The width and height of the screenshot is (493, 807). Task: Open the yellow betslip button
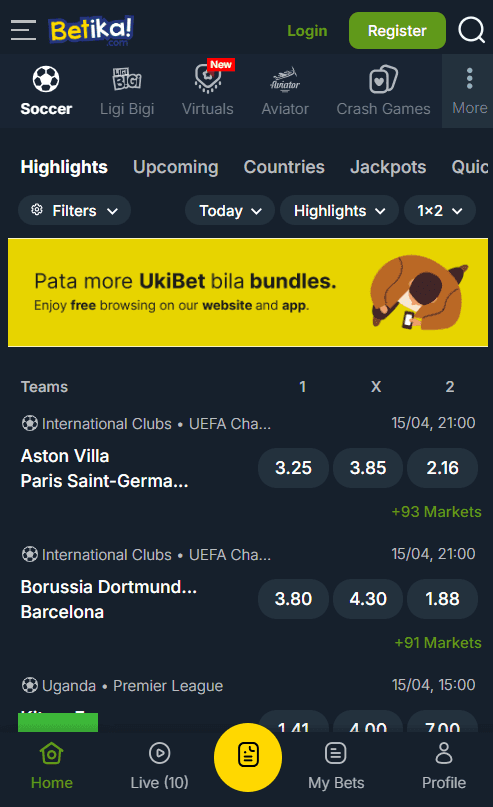pos(248,757)
